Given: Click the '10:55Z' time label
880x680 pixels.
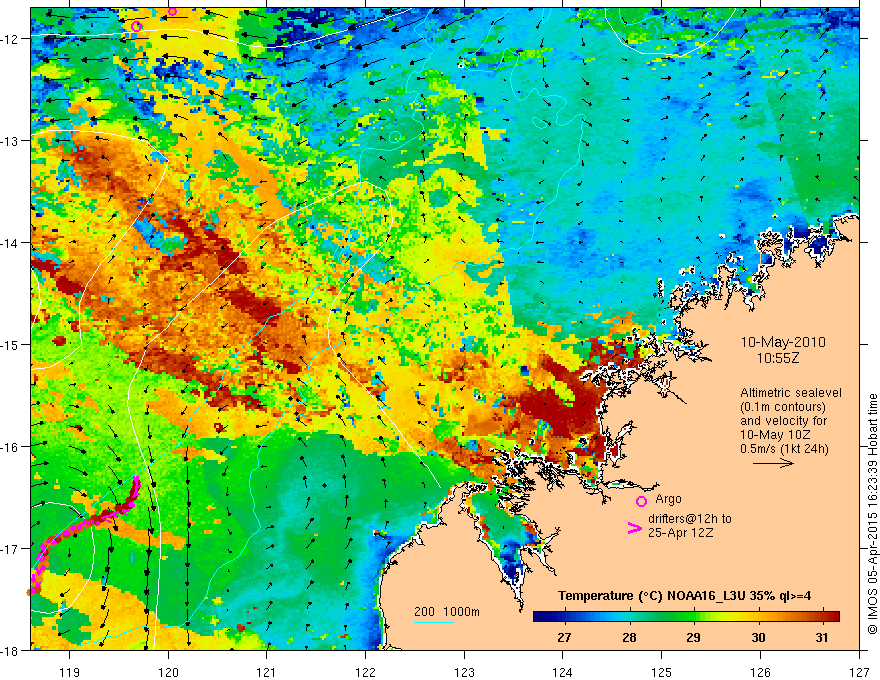Looking at the screenshot, I should point(778,358).
